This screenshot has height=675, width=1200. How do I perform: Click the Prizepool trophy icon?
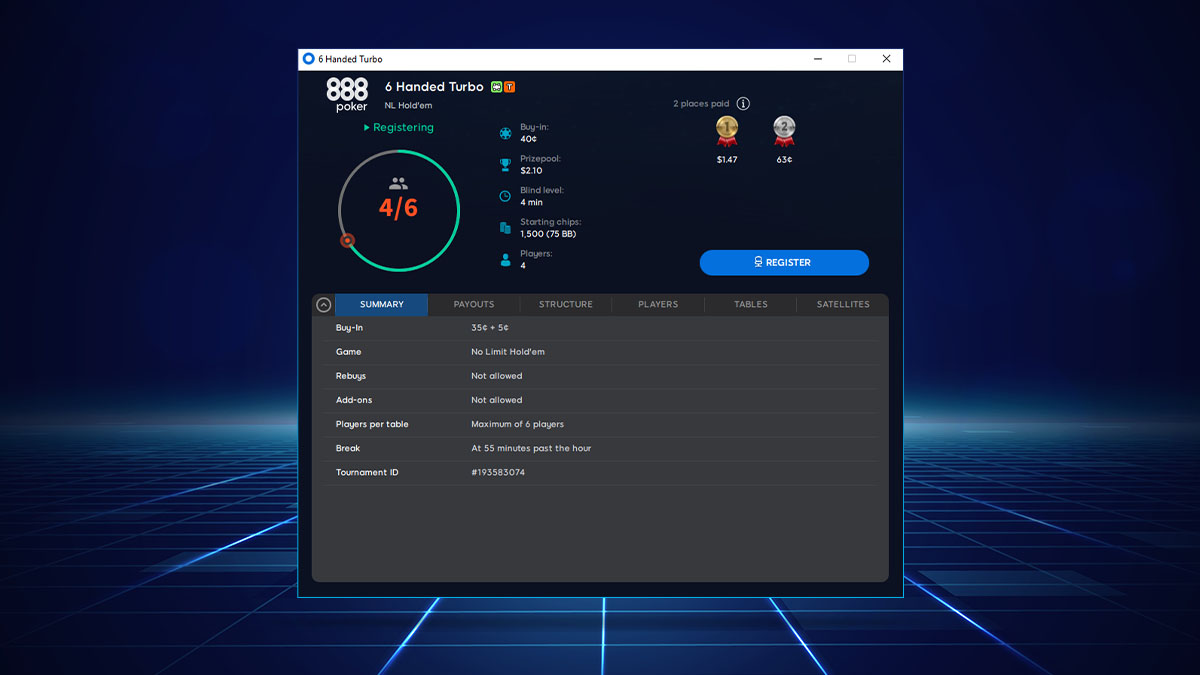504,164
